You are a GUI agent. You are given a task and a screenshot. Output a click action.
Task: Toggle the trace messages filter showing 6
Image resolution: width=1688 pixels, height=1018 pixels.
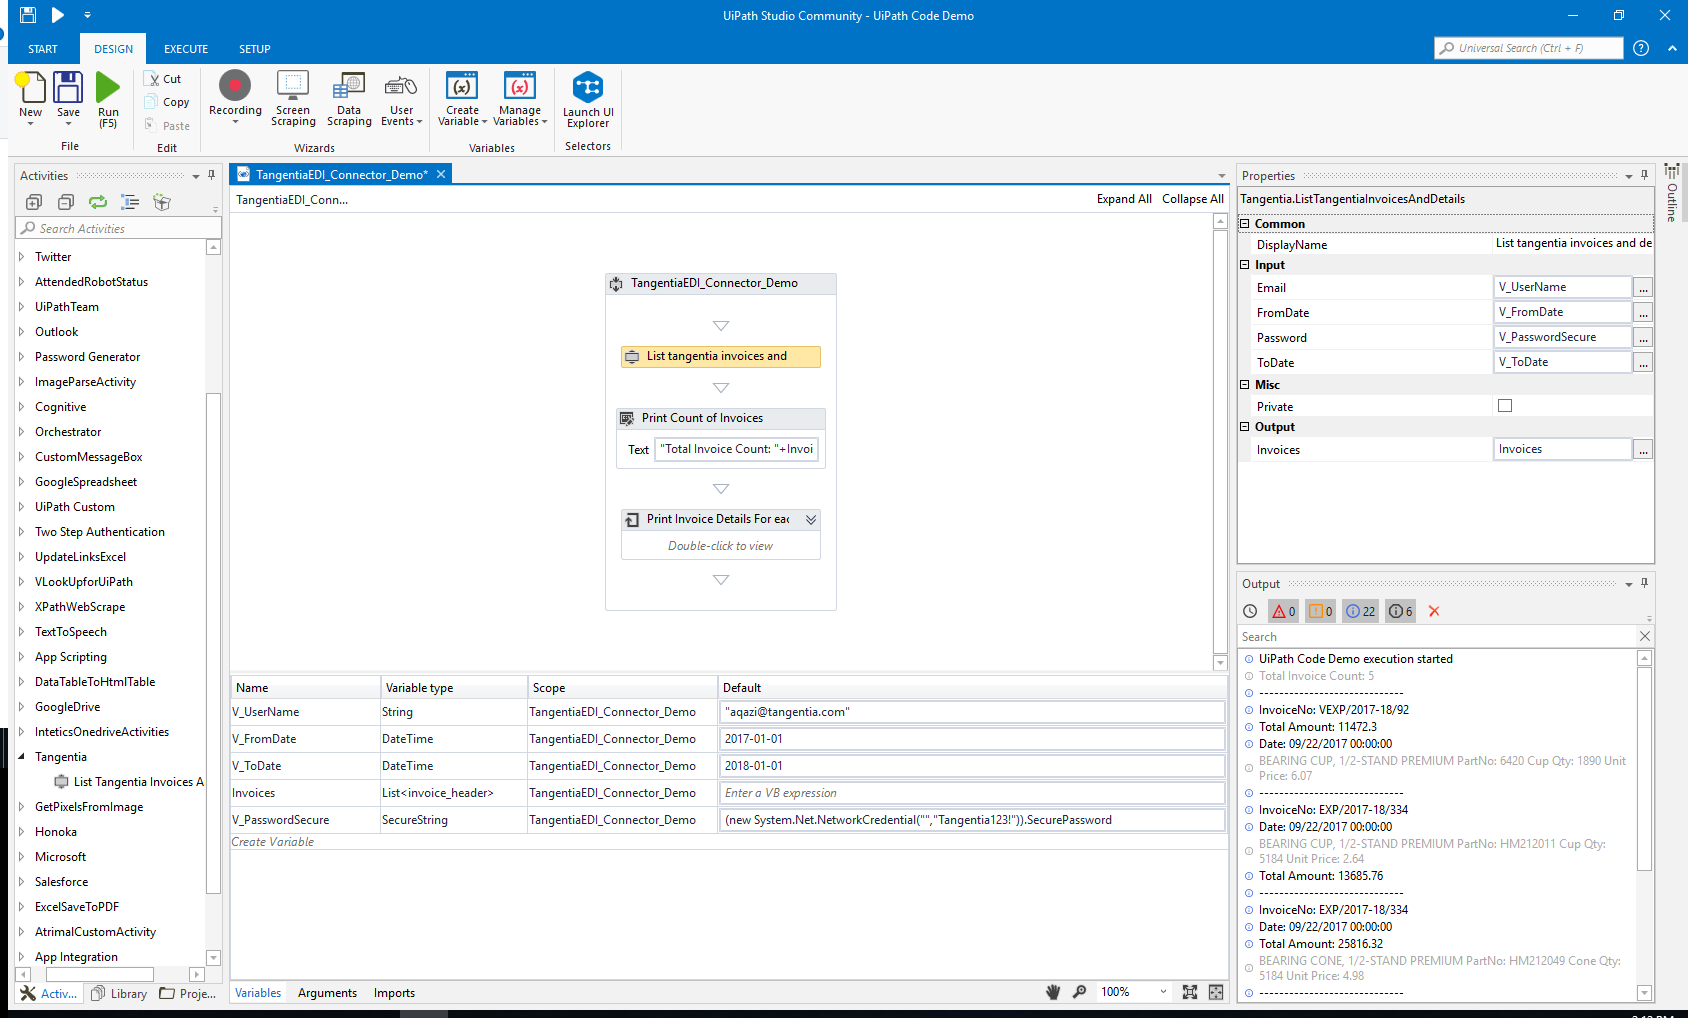coord(1401,611)
